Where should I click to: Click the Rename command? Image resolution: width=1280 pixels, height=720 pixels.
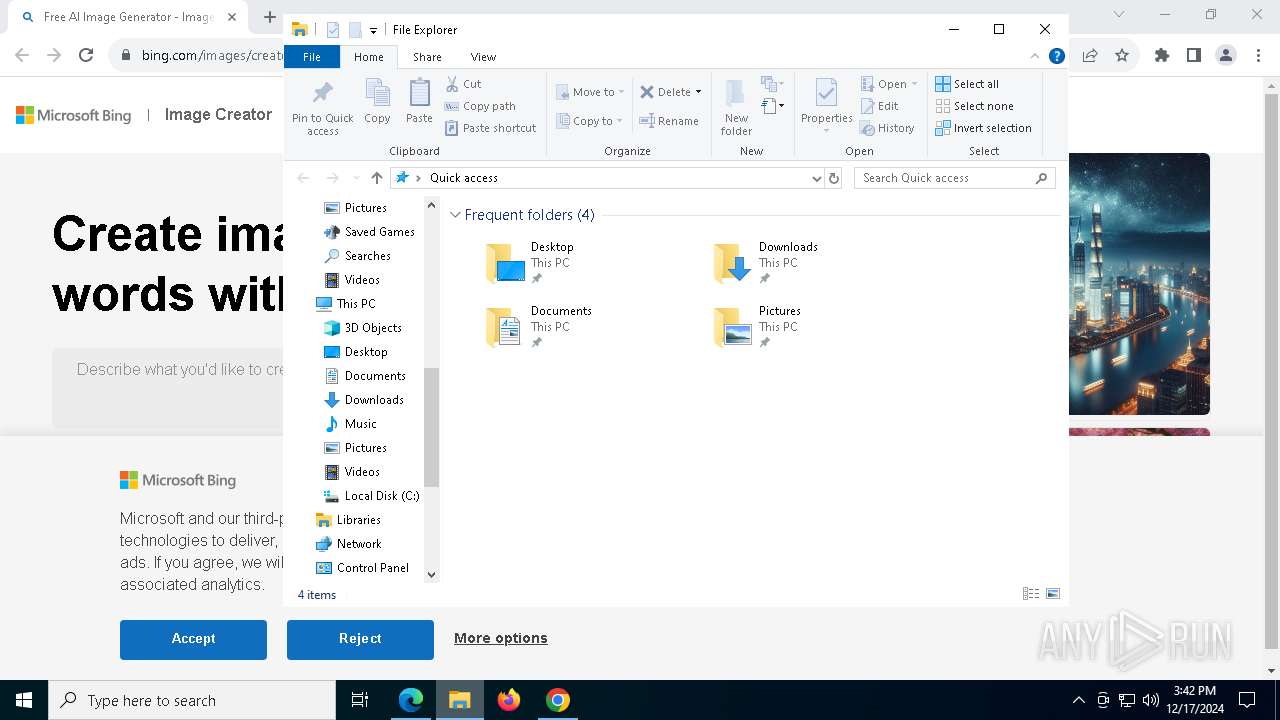click(x=669, y=121)
